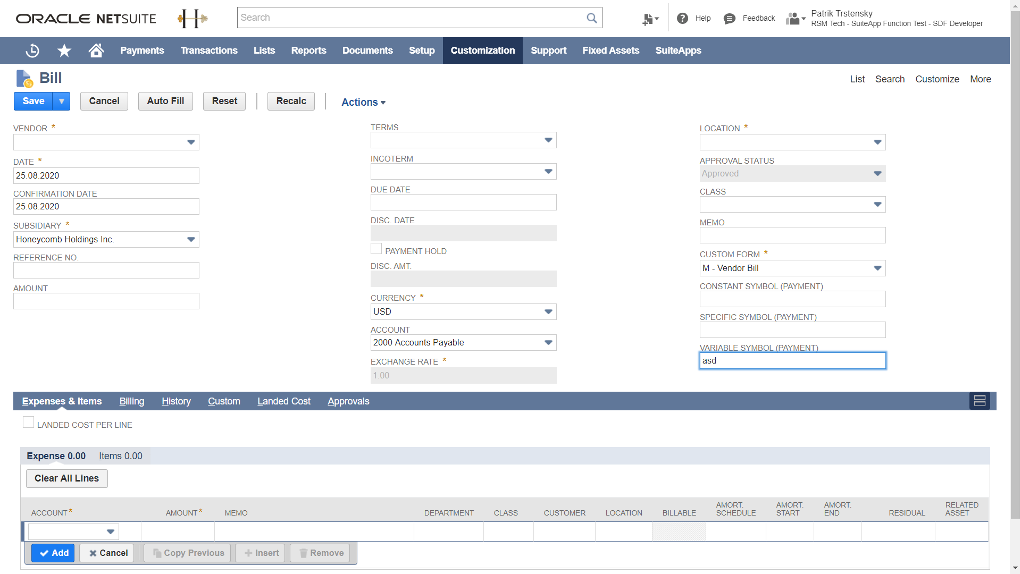The image size is (1020, 574).
Task: Check the Landed Cost Per Line box
Action: point(28,424)
